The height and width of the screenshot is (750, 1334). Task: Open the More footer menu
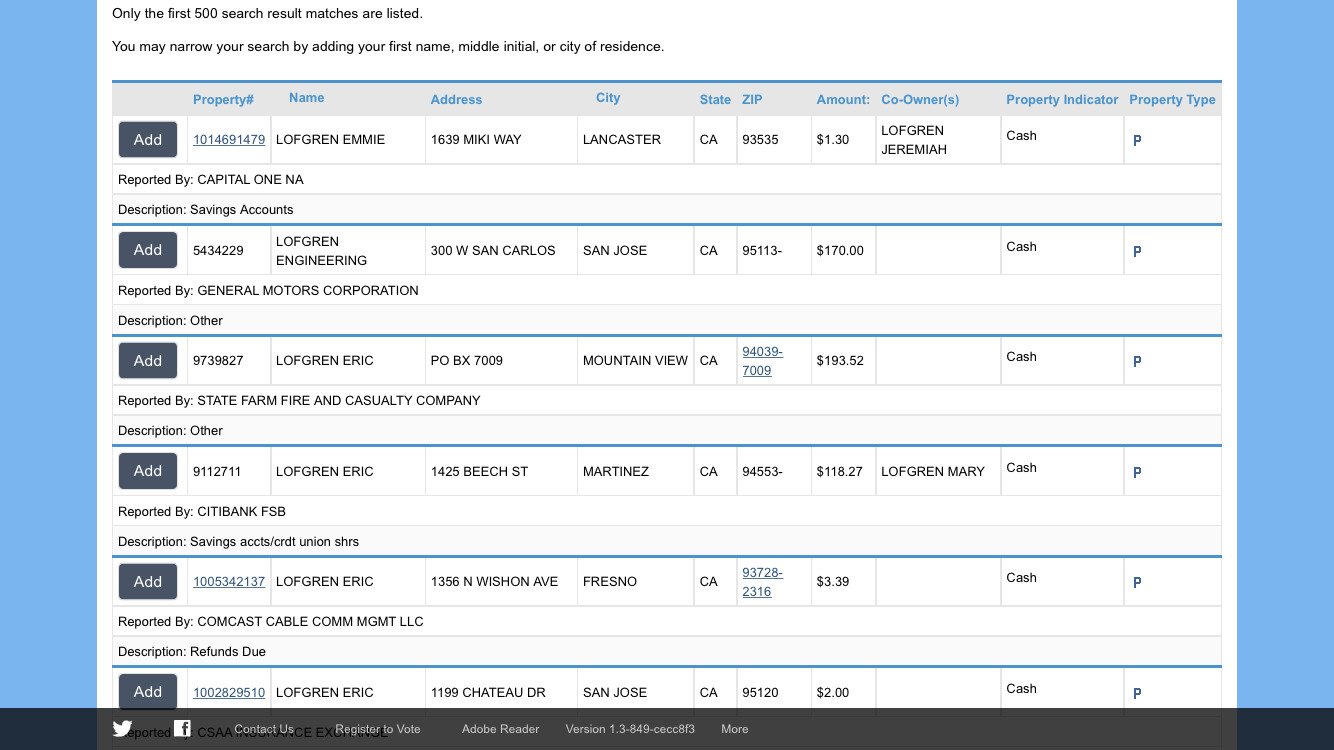pyautogui.click(x=735, y=729)
